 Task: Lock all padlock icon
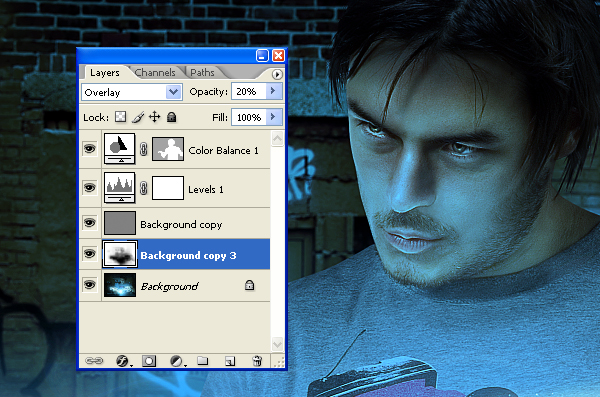coord(171,117)
